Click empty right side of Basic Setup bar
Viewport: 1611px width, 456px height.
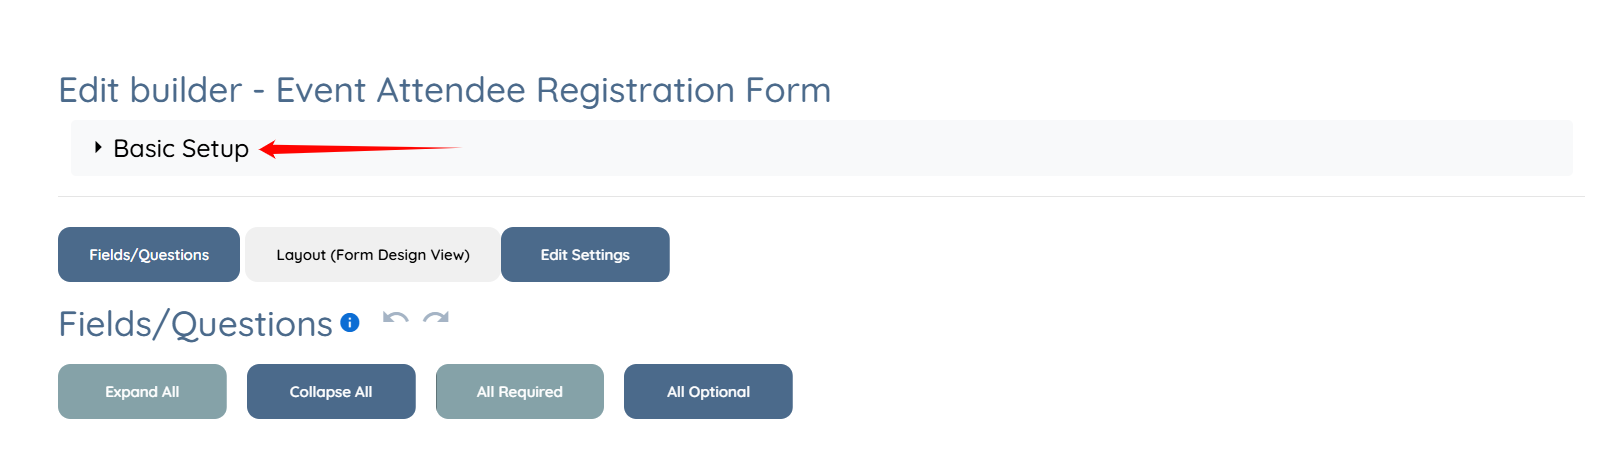tap(1000, 148)
